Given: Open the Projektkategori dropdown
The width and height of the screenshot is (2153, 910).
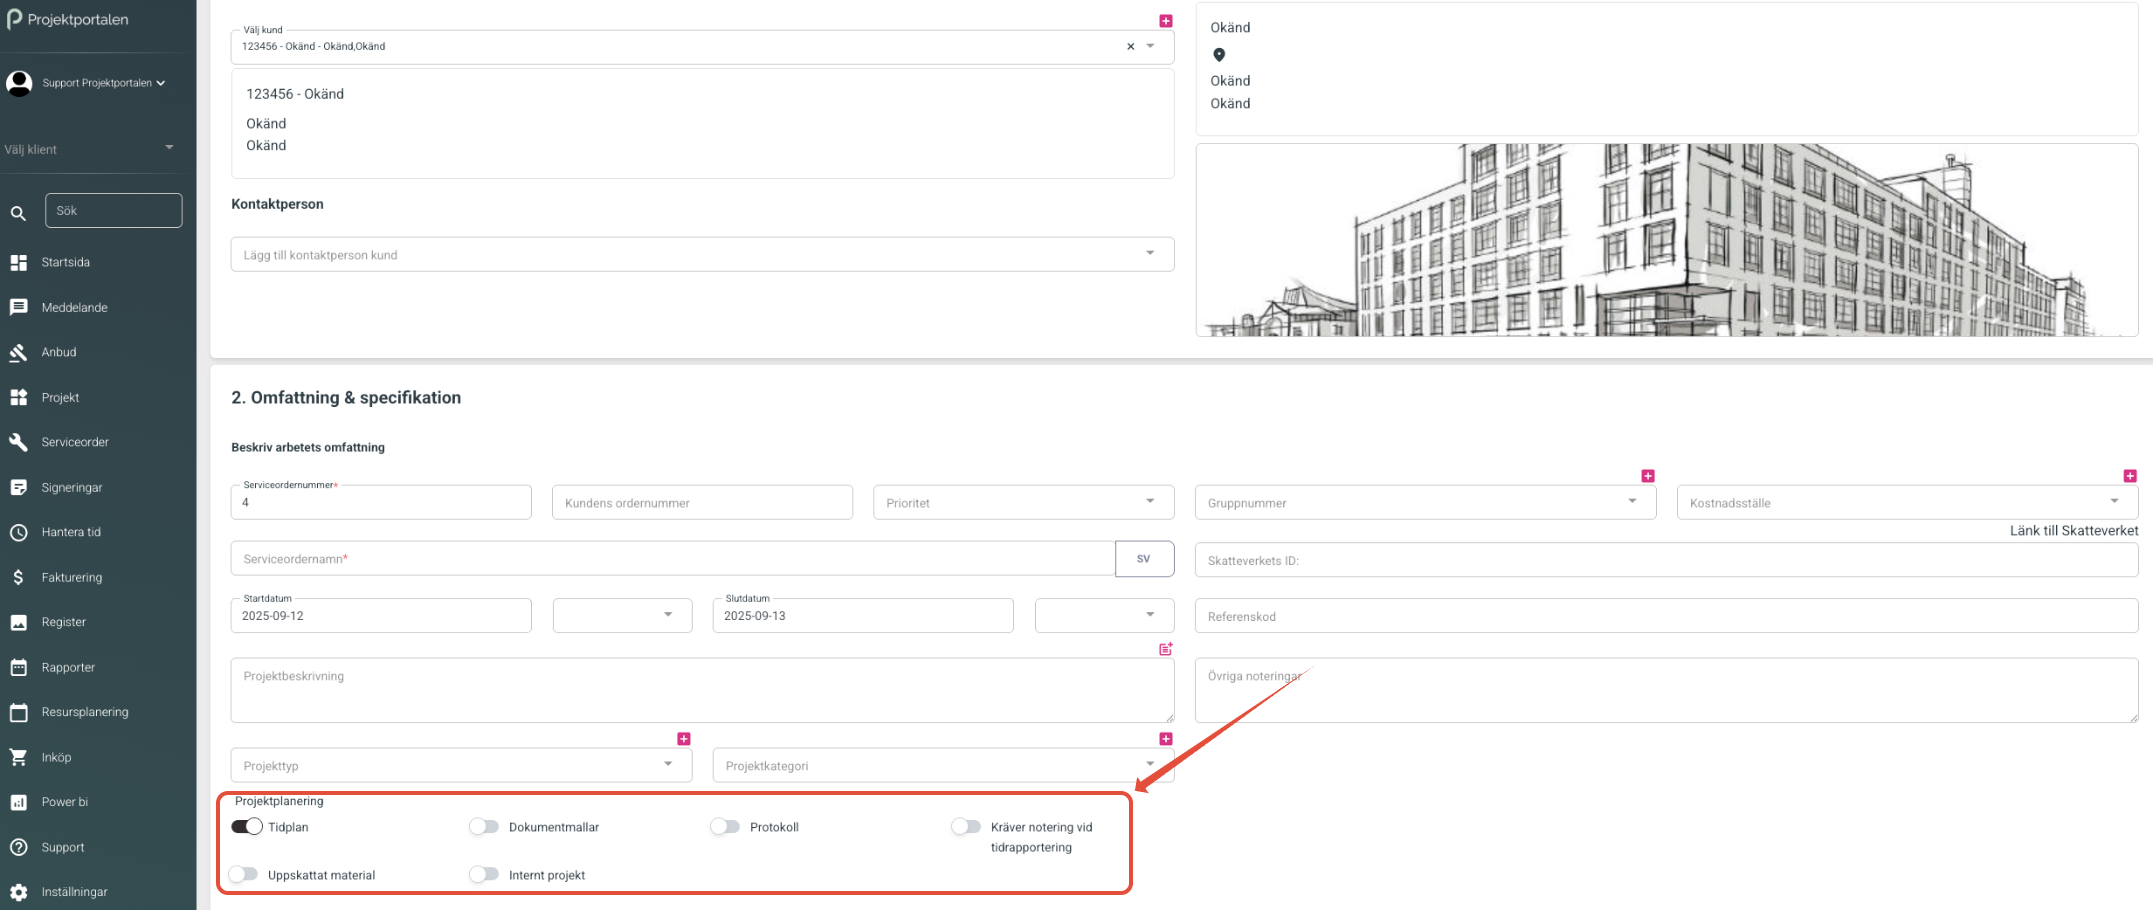Looking at the screenshot, I should (943, 766).
